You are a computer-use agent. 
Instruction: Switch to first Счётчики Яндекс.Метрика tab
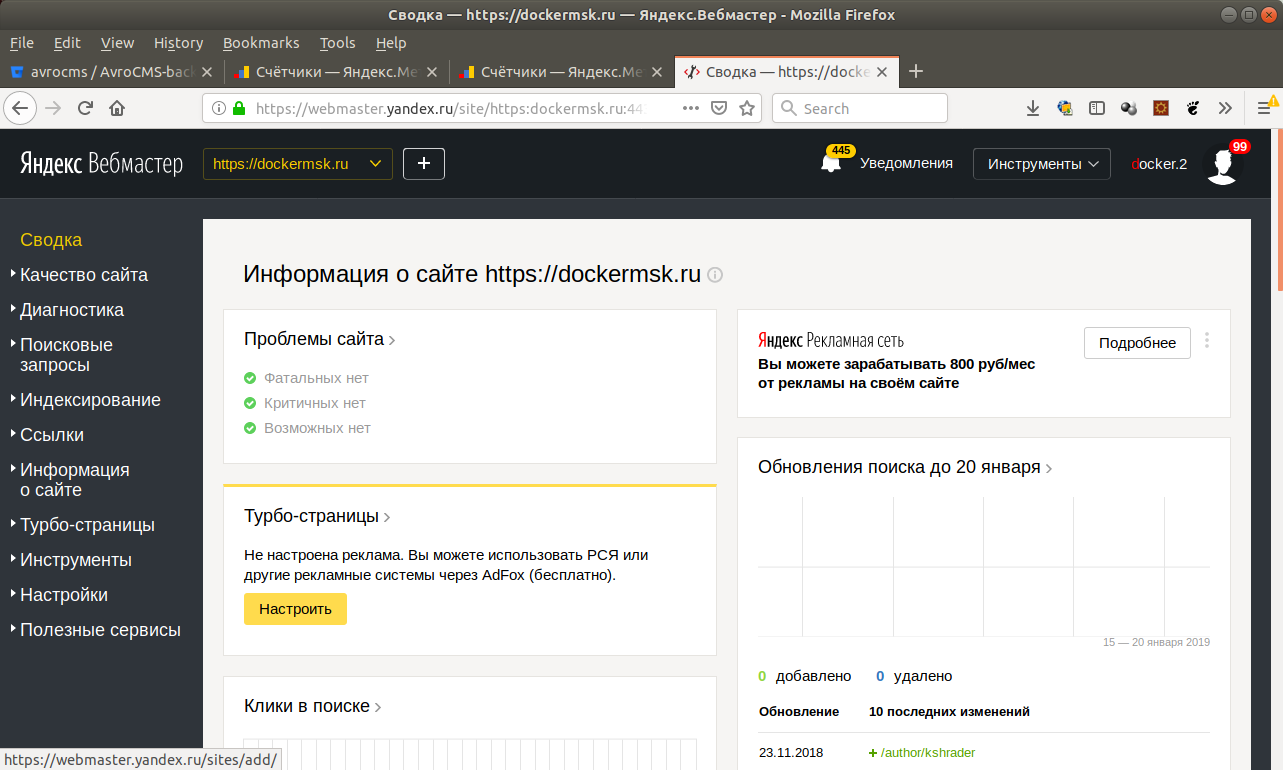click(336, 72)
